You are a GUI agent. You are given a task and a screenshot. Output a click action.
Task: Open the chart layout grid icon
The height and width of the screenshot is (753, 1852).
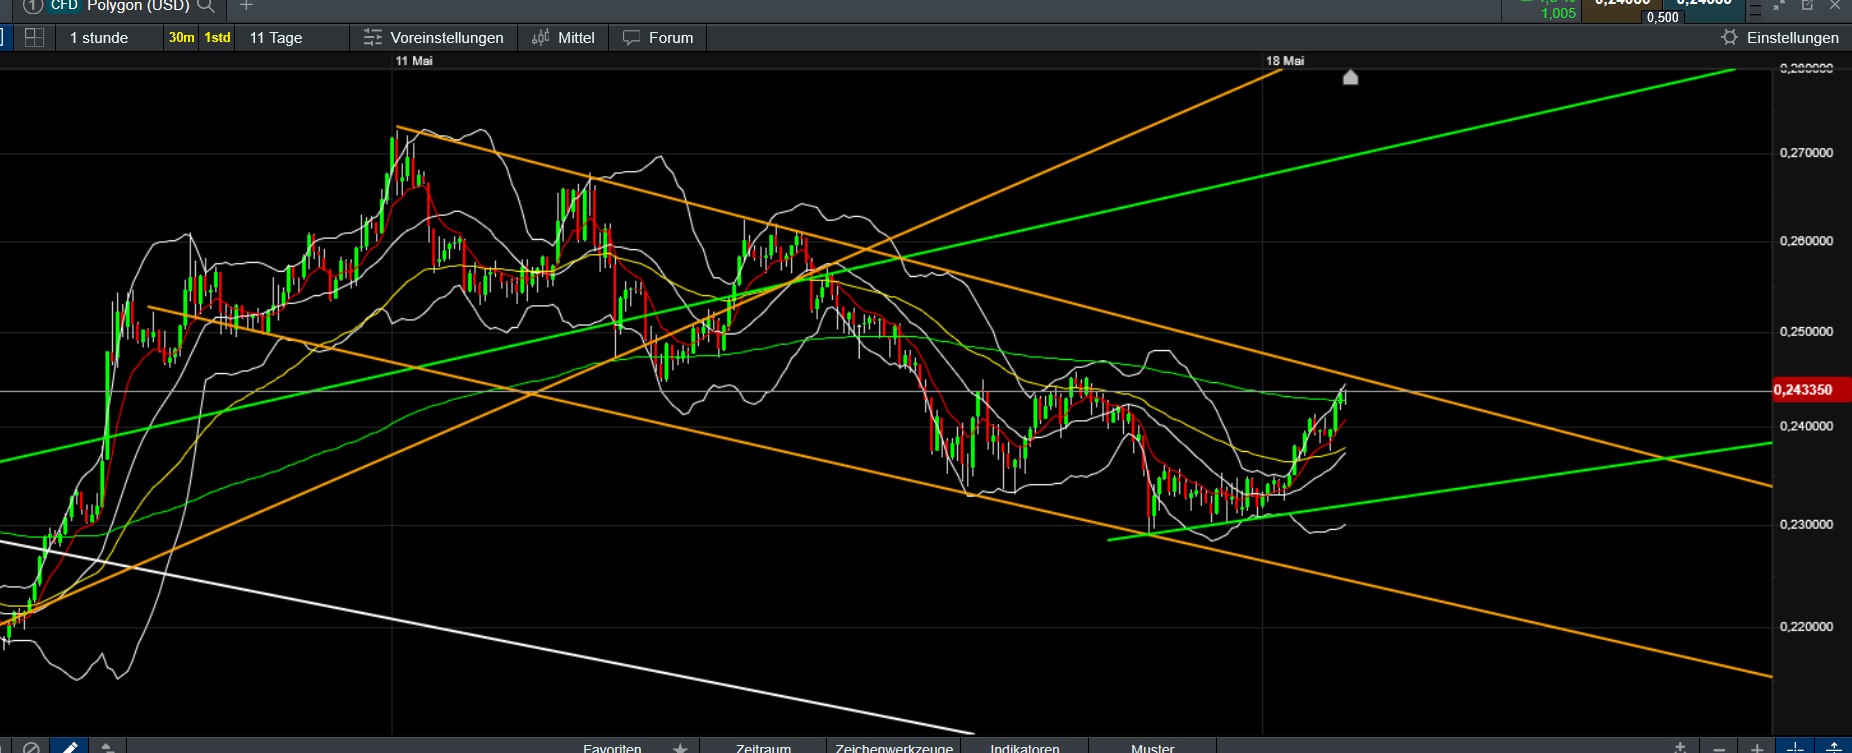34,38
